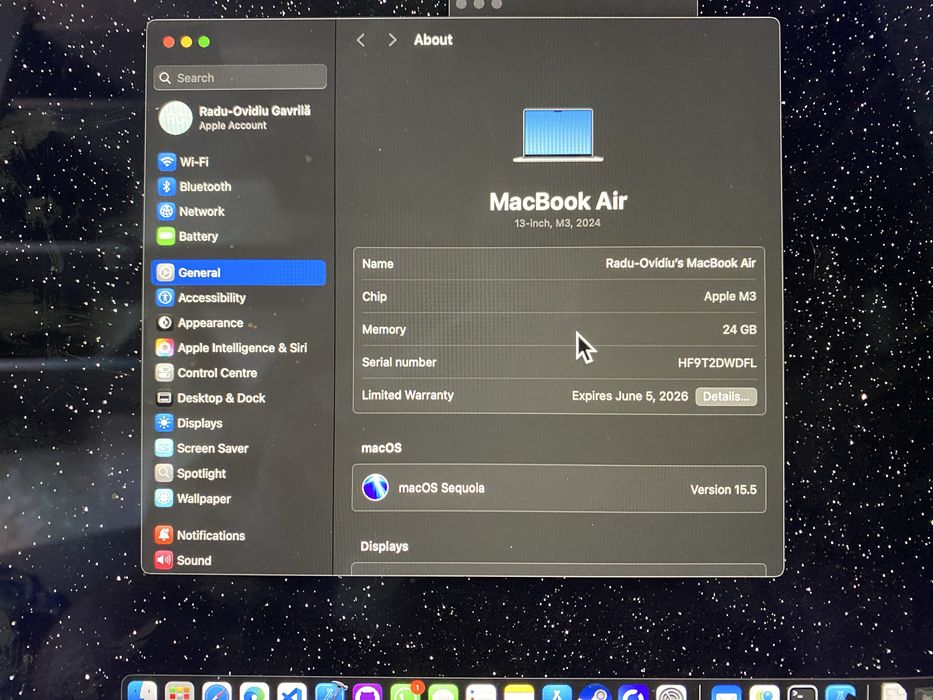Zoom the settings window with green button
This screenshot has width=933, height=700.
(x=204, y=42)
